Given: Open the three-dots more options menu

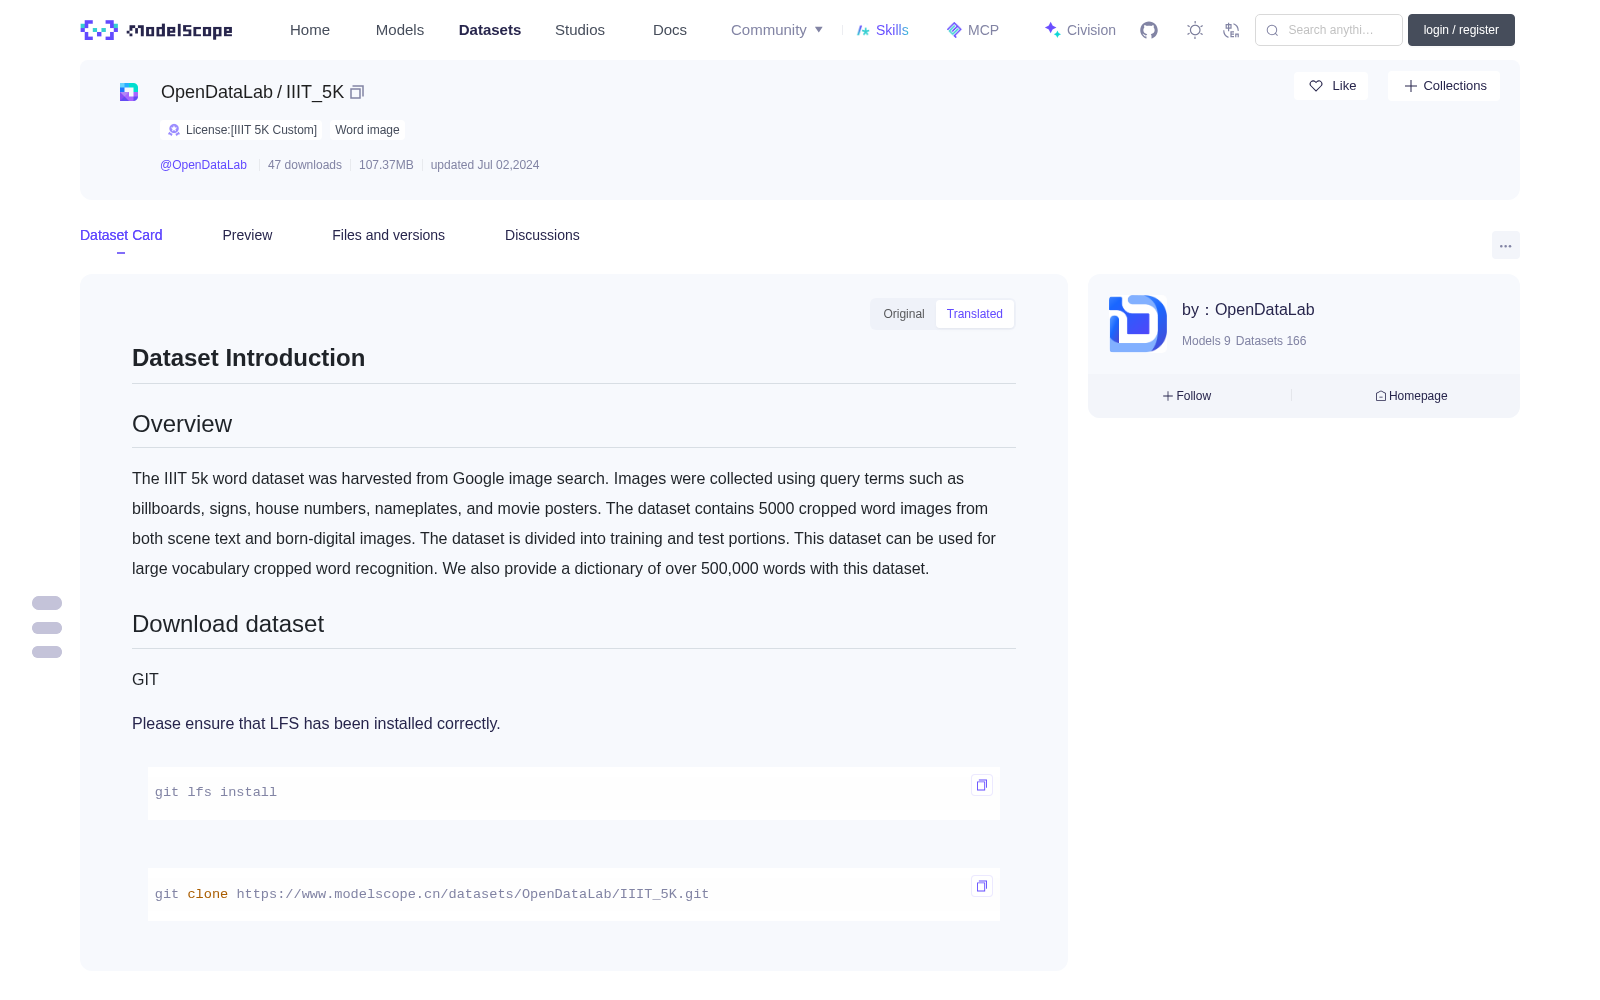Looking at the screenshot, I should click(1506, 245).
